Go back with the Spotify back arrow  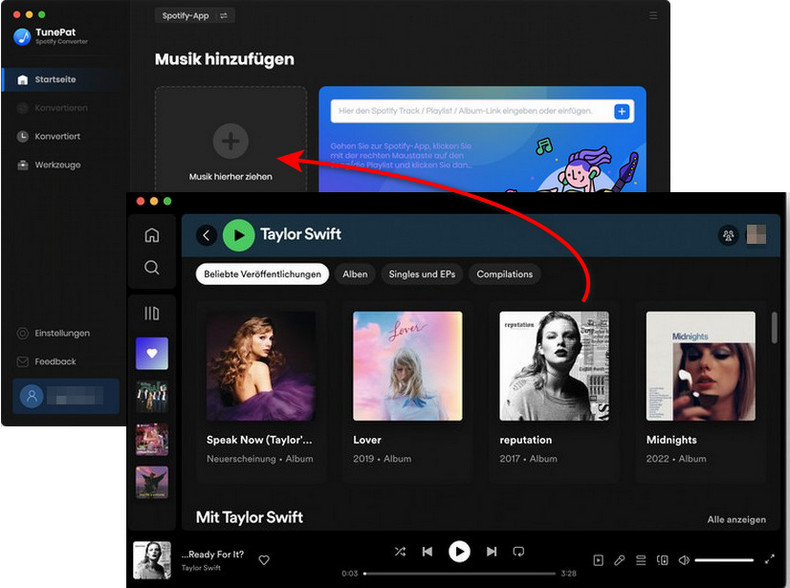207,235
